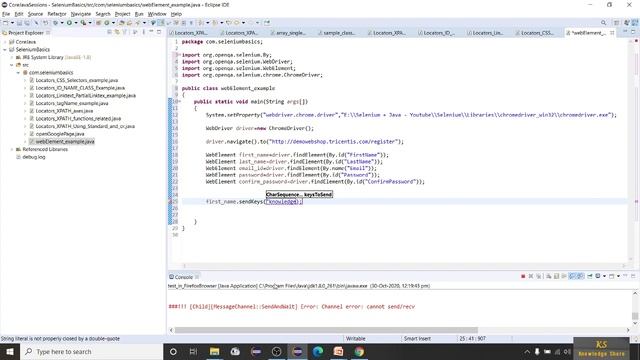Expand the Referenced Libraries node
This screenshot has width=640, height=360.
point(11,149)
